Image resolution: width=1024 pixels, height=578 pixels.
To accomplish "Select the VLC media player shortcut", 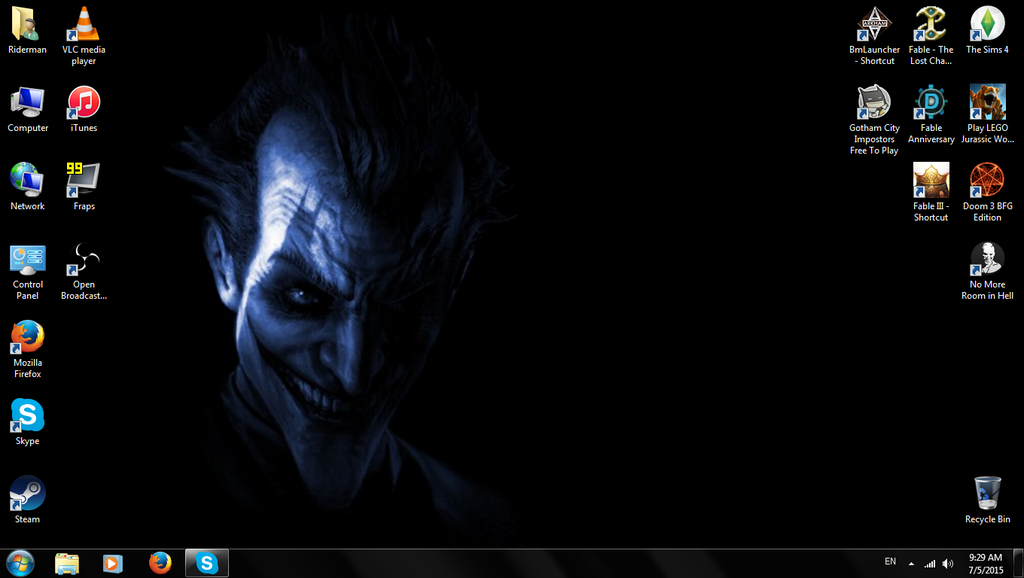I will pos(84,35).
